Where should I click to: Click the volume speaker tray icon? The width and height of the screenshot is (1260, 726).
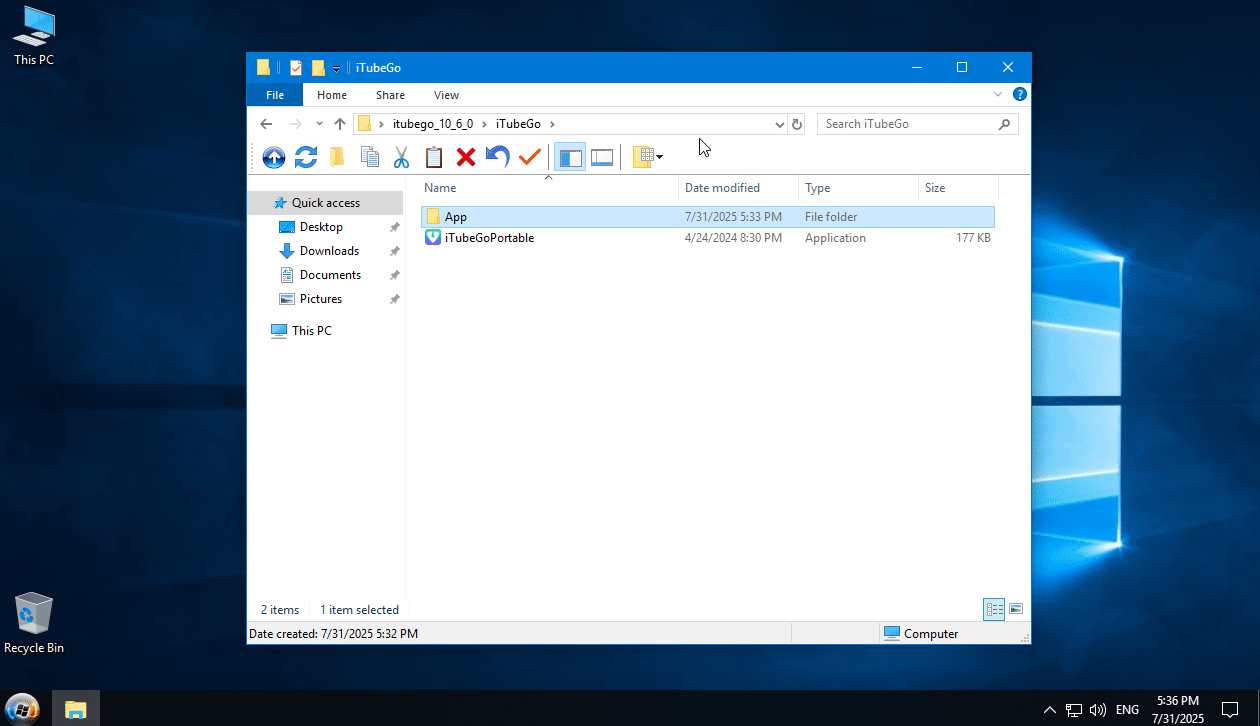tap(1097, 710)
